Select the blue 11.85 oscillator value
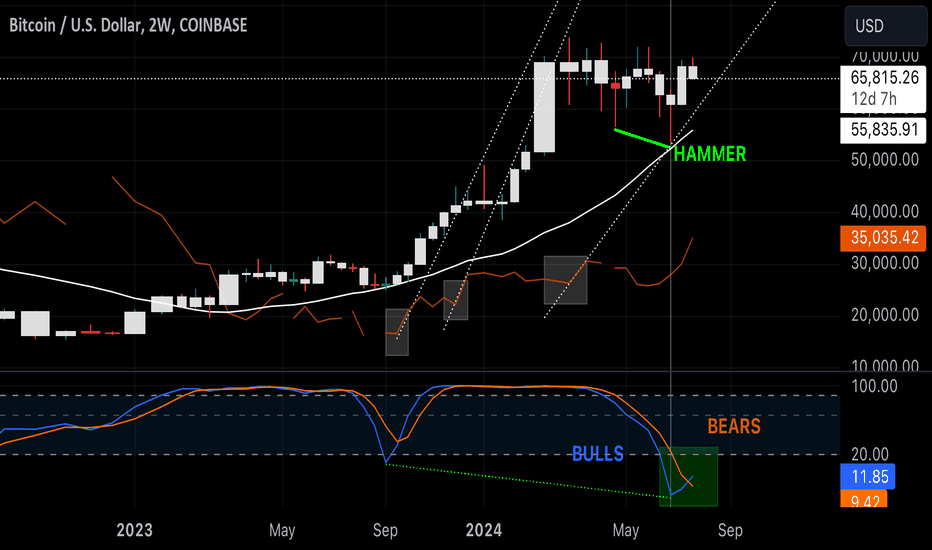 point(868,477)
